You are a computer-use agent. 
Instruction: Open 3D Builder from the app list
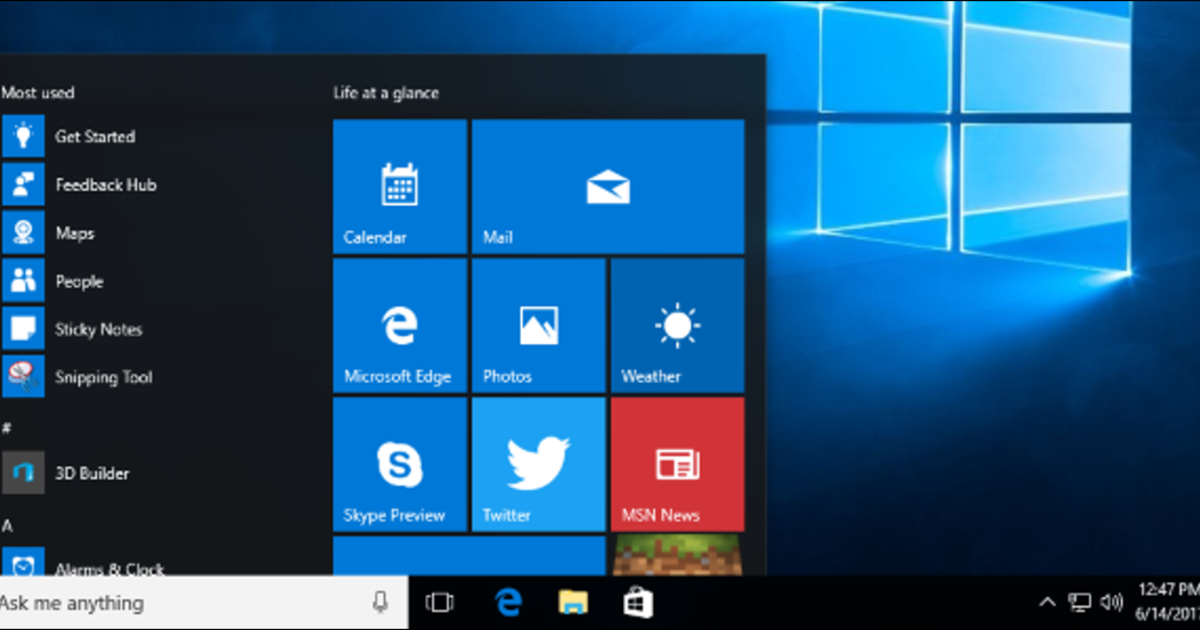pyautogui.click(x=91, y=473)
